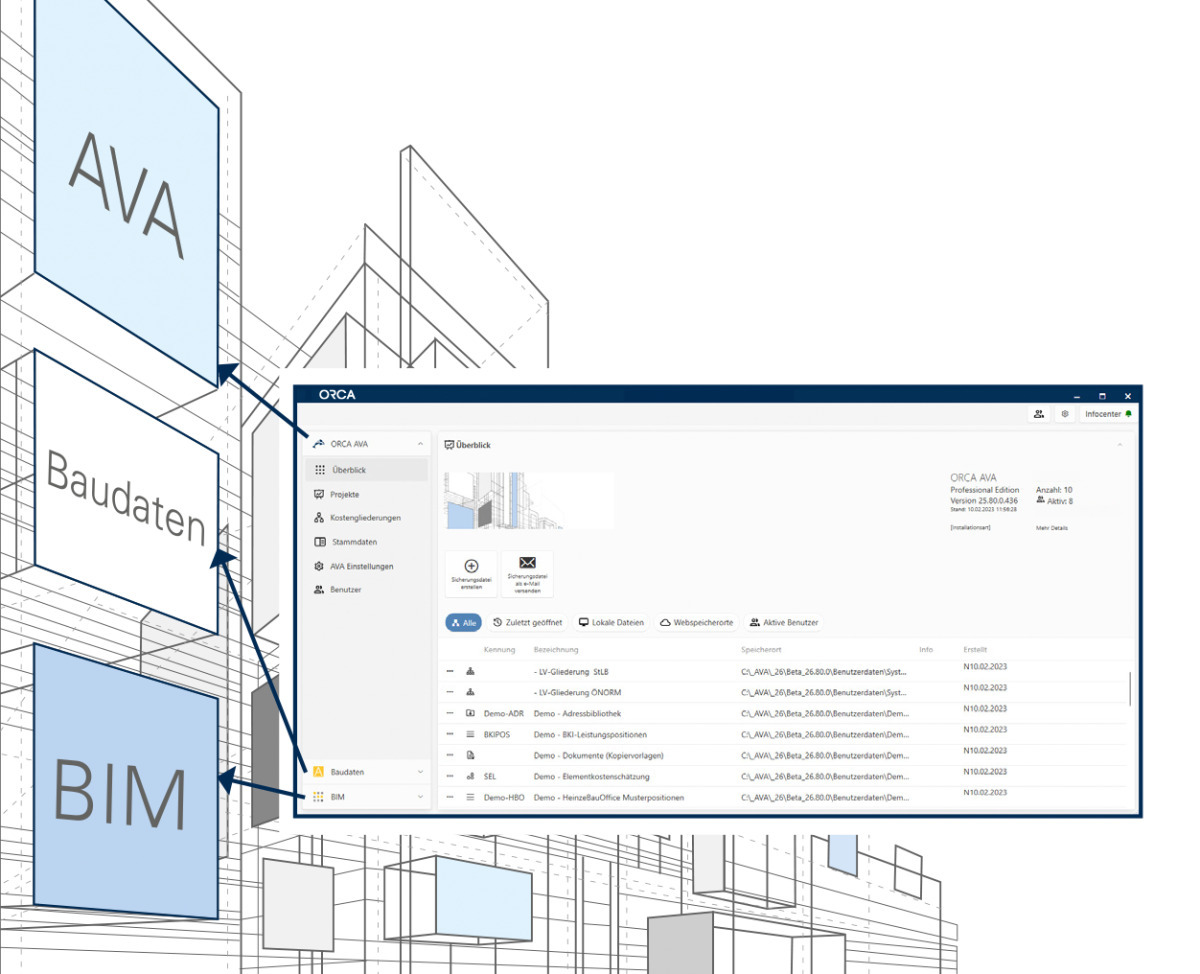1200x974 pixels.
Task: Sort by the Kennung column header
Action: coord(499,650)
